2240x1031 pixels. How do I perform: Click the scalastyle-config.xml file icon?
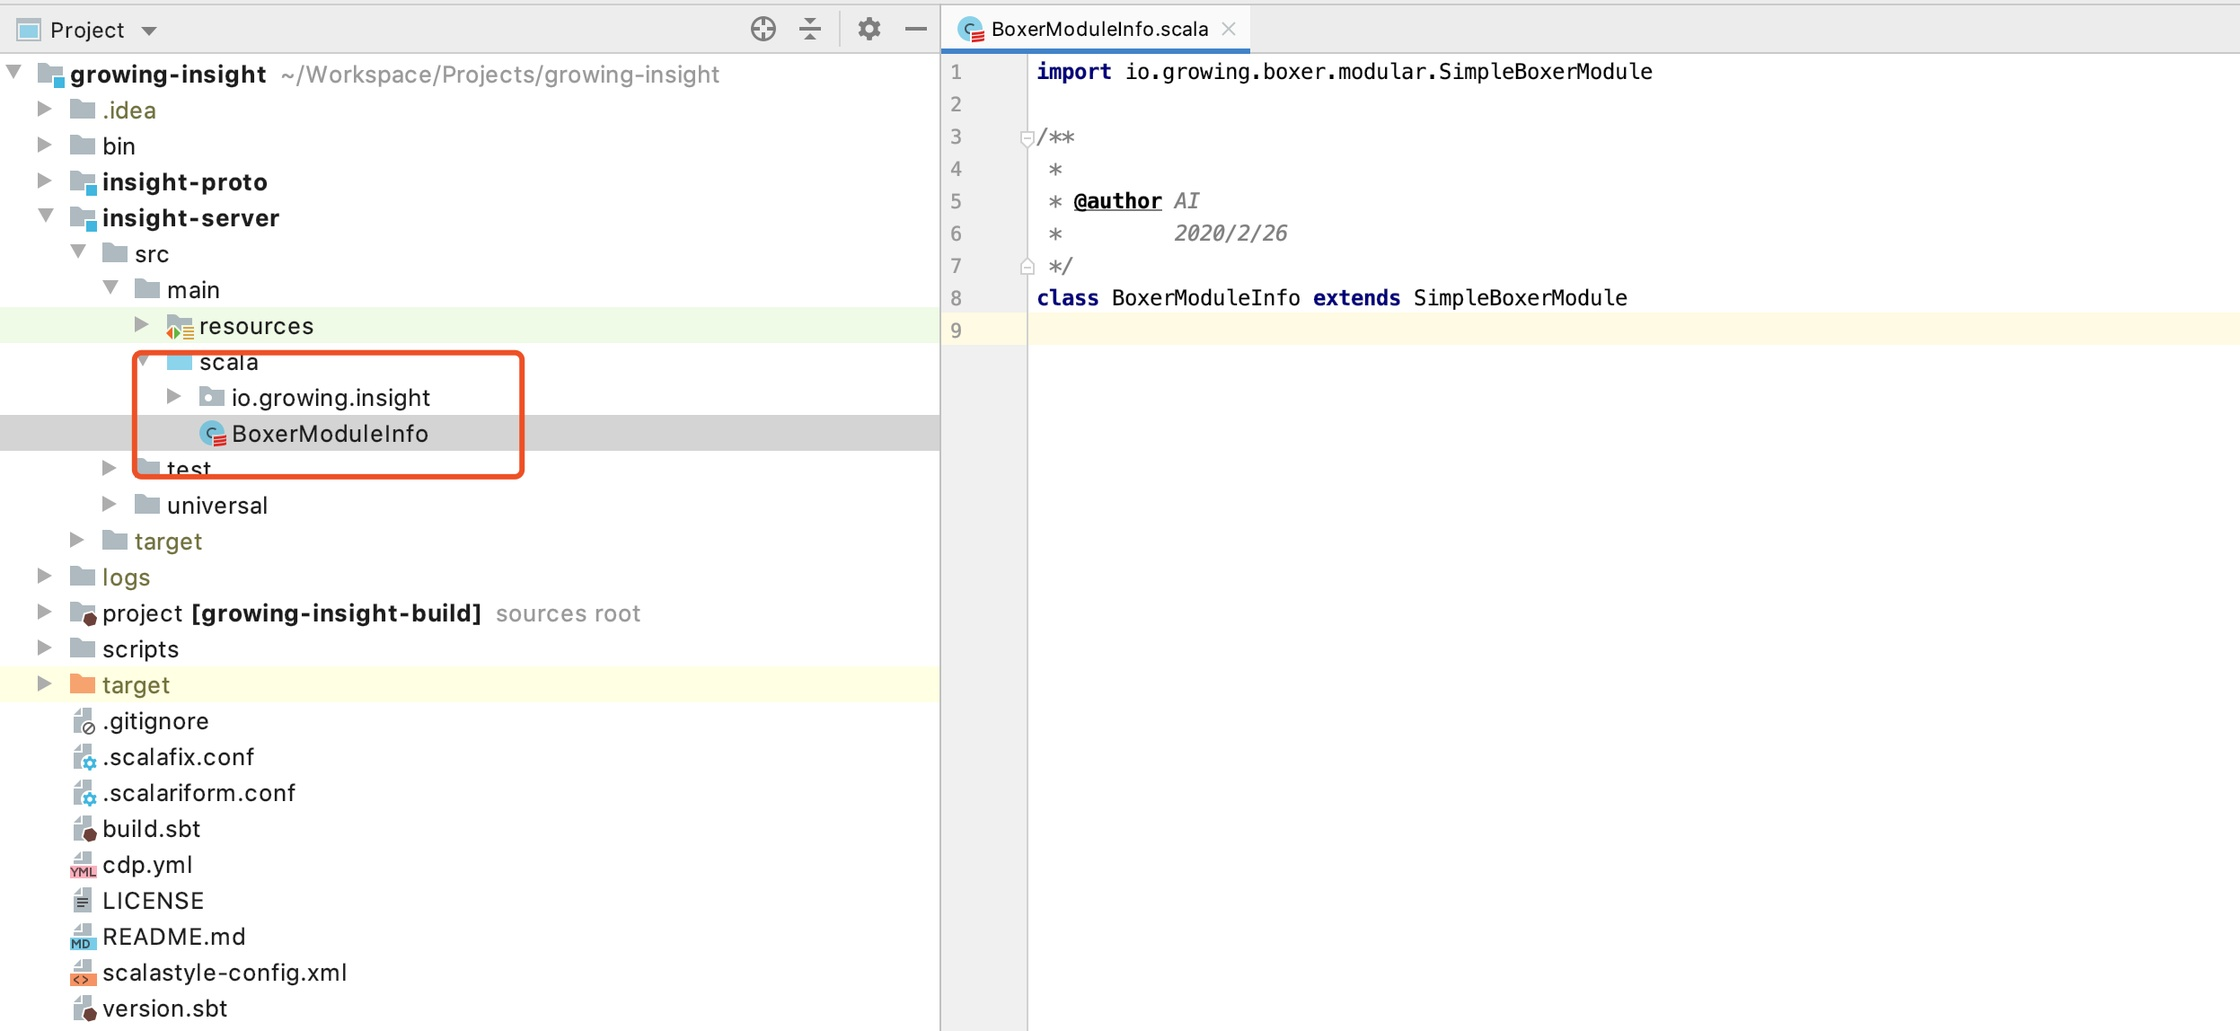(83, 973)
